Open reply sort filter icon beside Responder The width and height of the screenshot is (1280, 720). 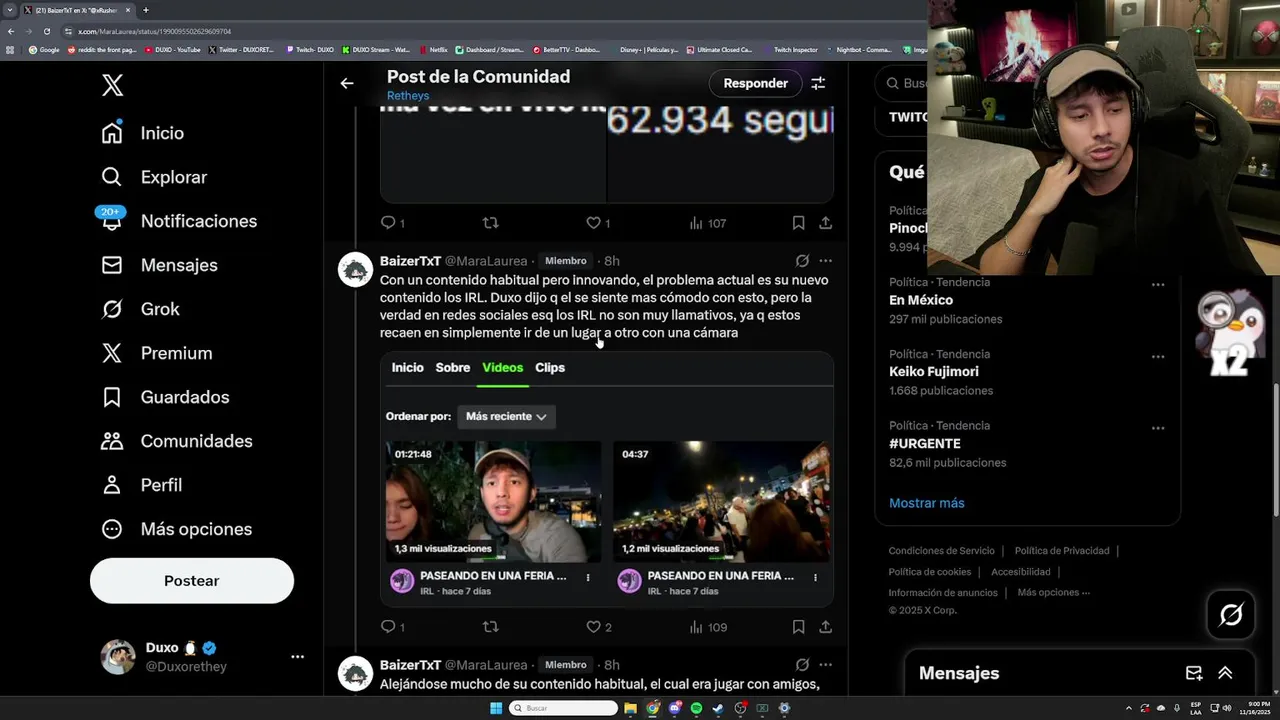coord(818,84)
